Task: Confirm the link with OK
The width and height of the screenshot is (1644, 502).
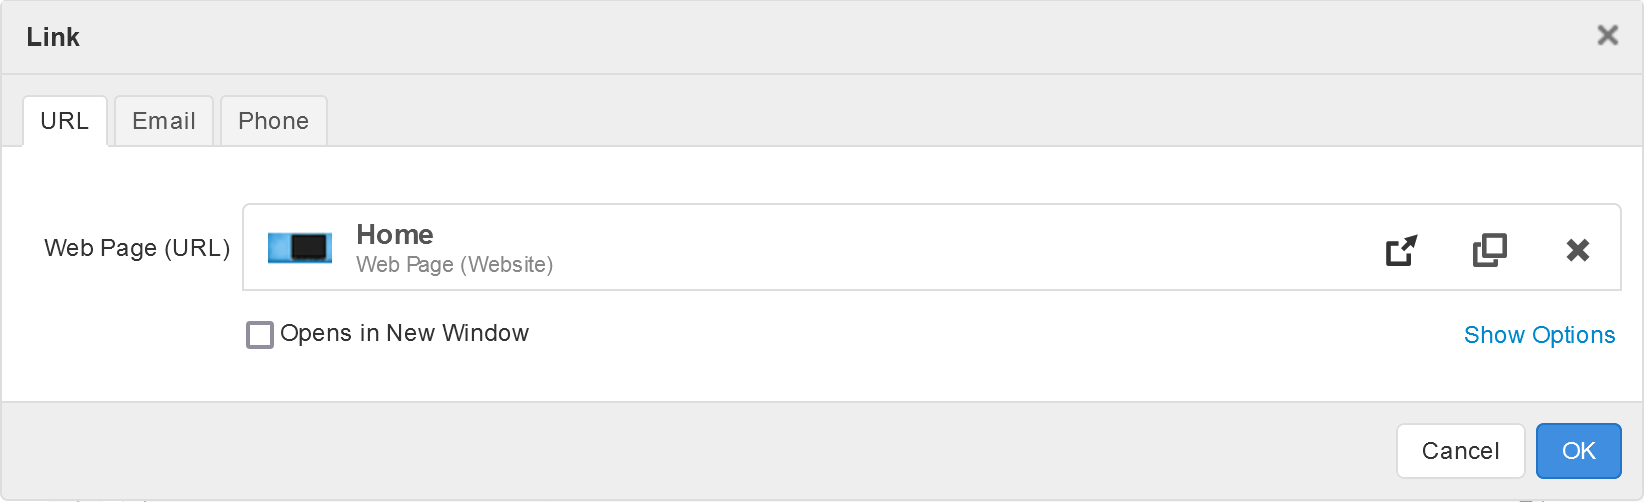Action: pyautogui.click(x=1578, y=451)
